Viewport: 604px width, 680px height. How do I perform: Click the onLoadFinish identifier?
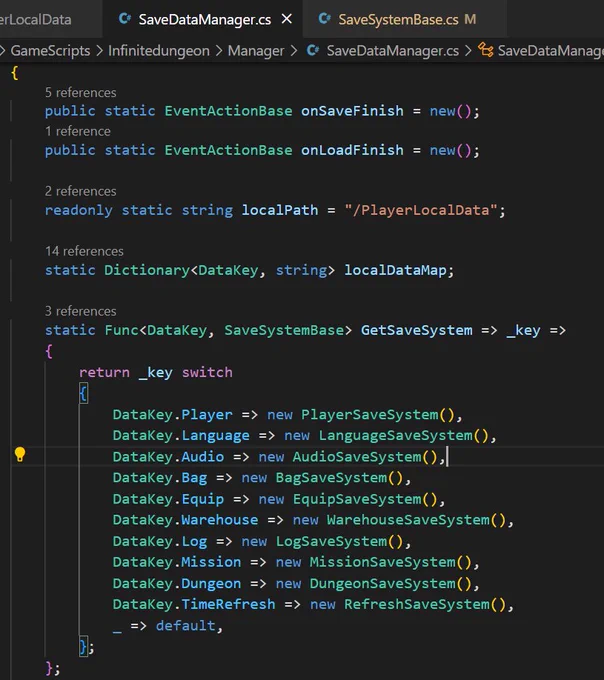[x=352, y=150]
